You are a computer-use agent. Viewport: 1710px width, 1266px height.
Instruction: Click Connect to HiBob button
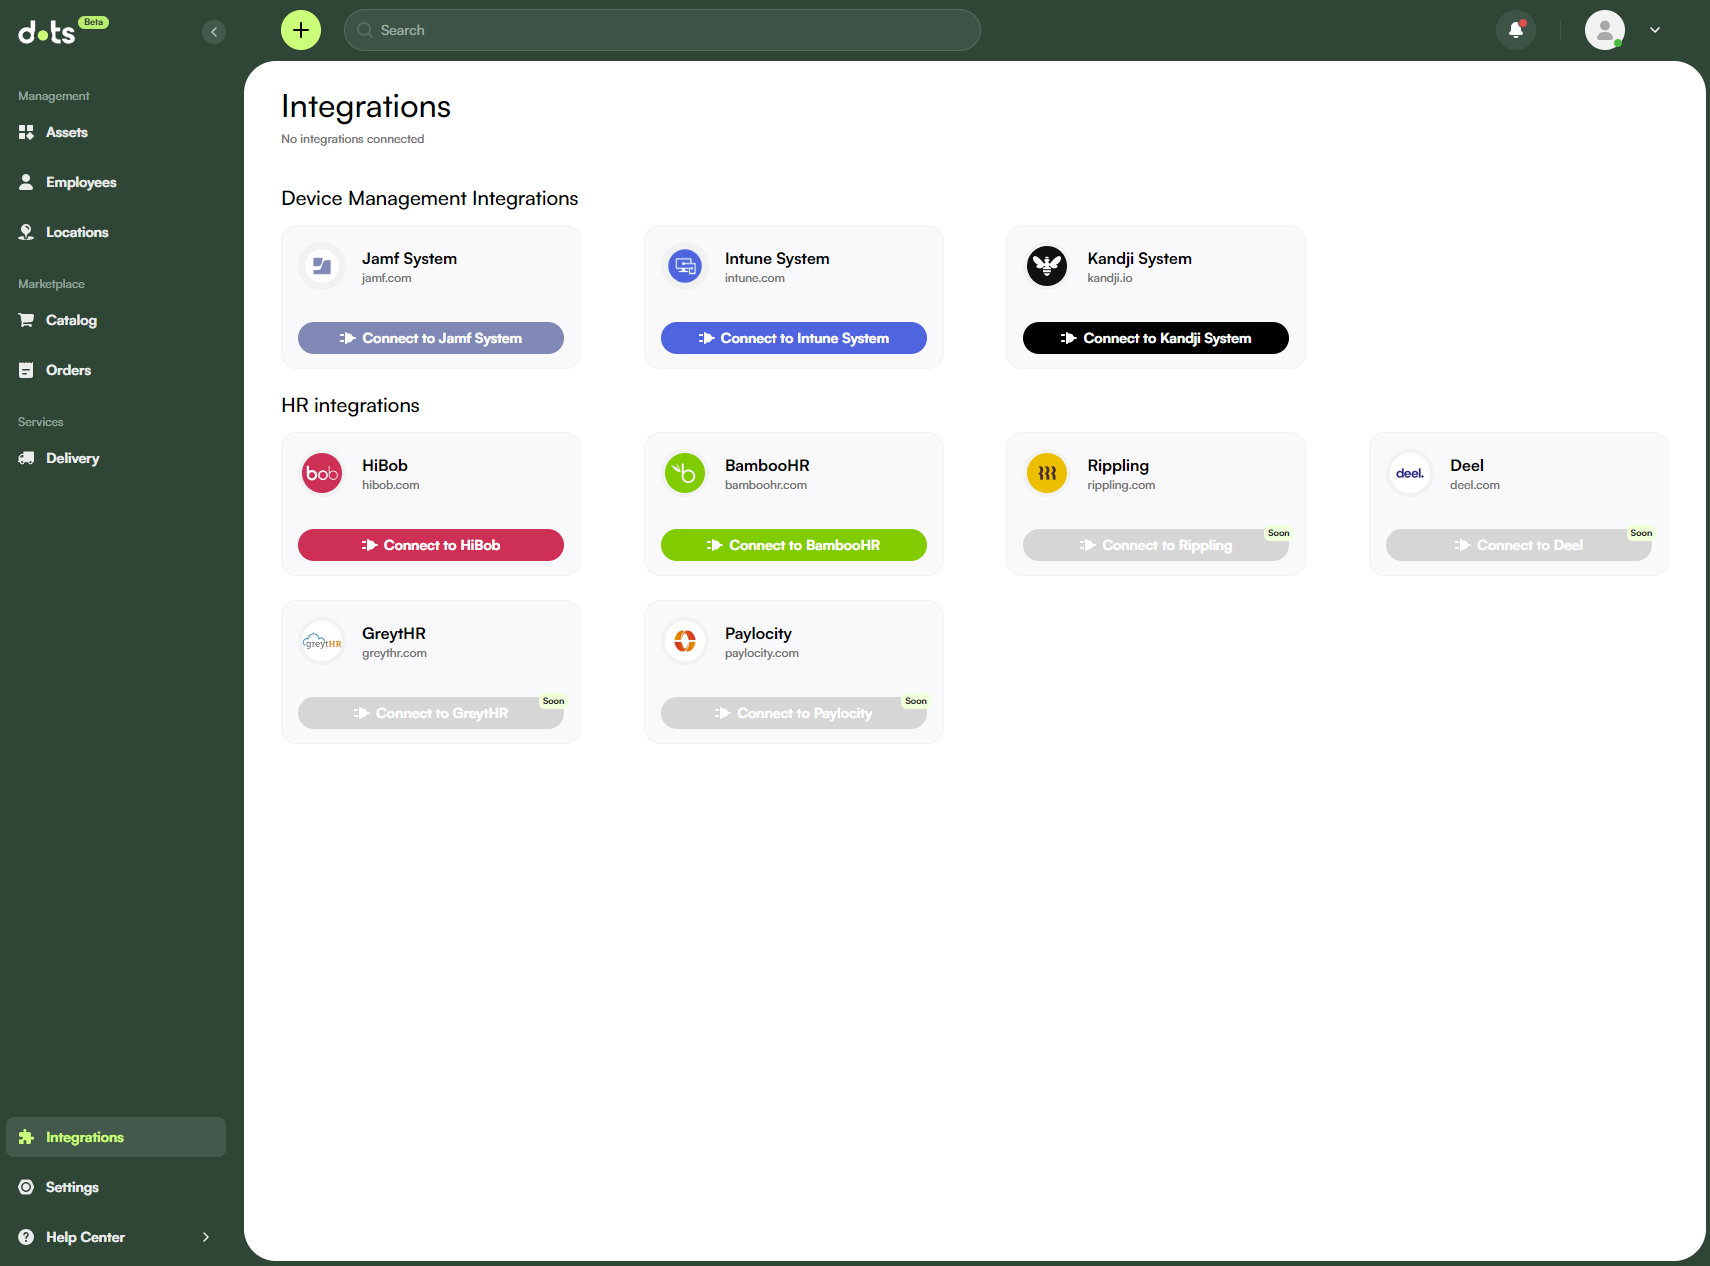pyautogui.click(x=431, y=545)
